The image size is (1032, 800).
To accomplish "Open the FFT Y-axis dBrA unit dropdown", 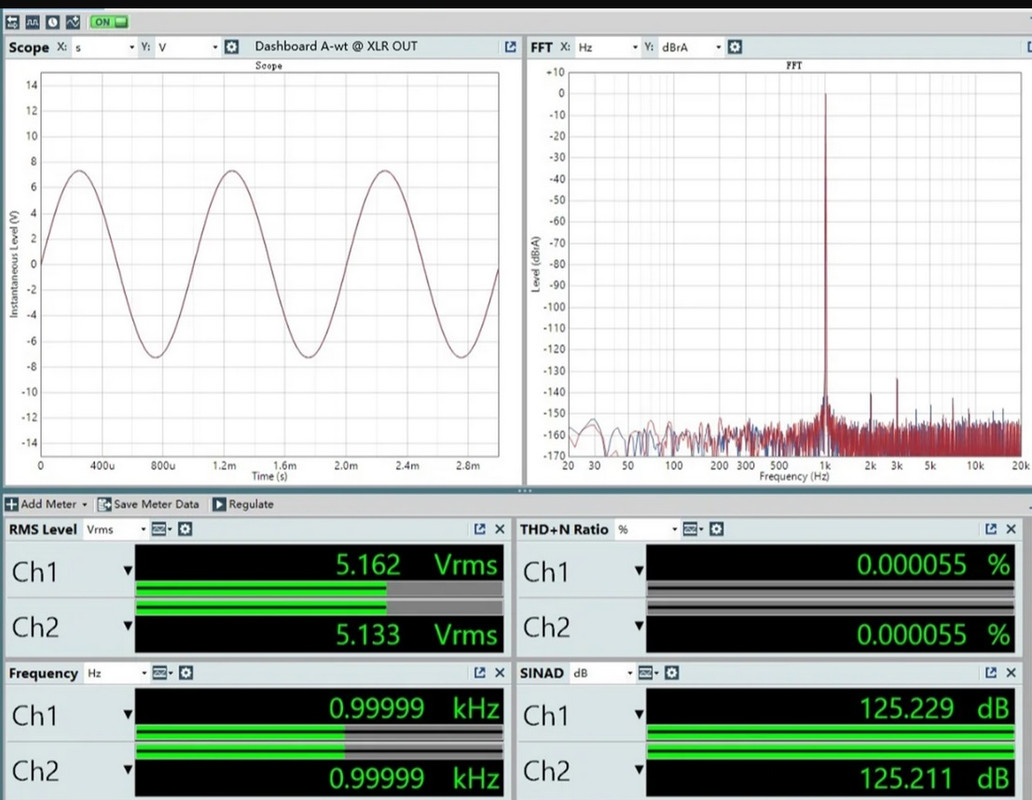I will coord(691,47).
